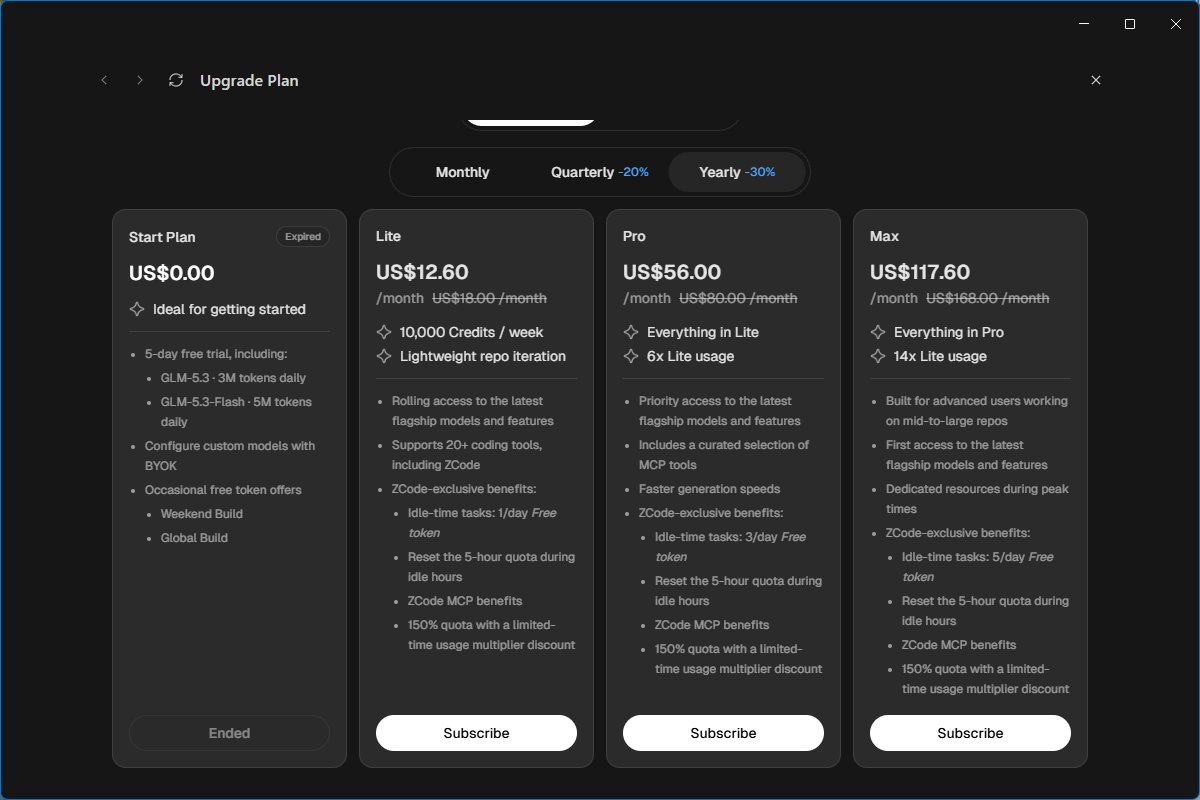This screenshot has height=800, width=1200.
Task: Click sparkle icon beside Everything in Pro
Action: pyautogui.click(x=878, y=332)
